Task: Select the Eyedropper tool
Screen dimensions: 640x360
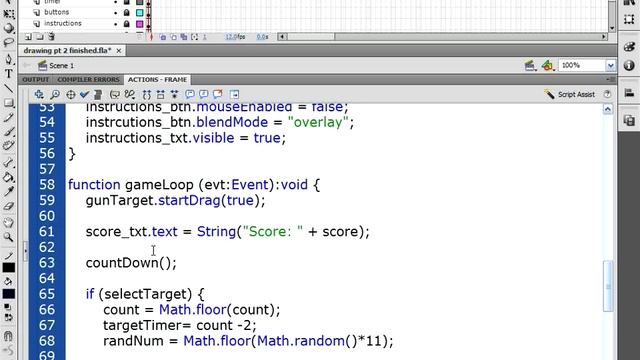Action: click(x=9, y=191)
